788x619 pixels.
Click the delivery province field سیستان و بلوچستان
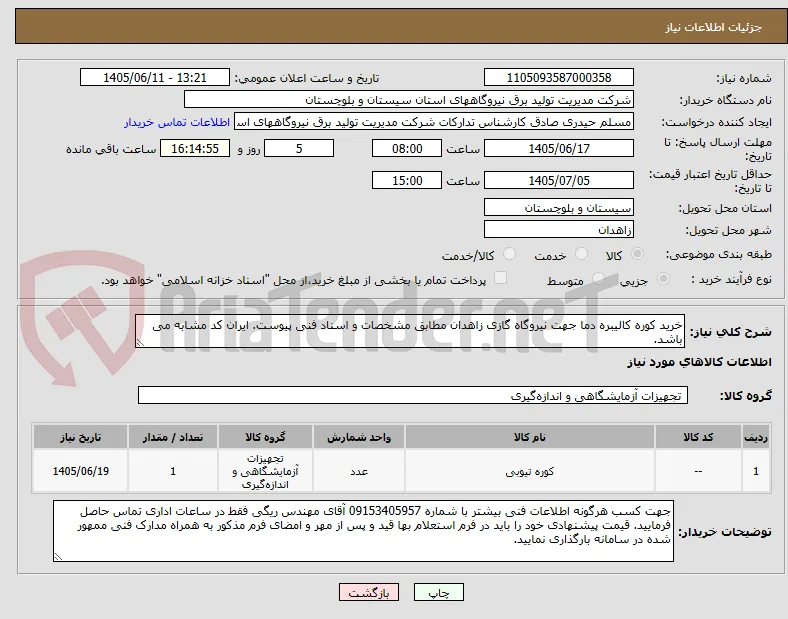(558, 208)
